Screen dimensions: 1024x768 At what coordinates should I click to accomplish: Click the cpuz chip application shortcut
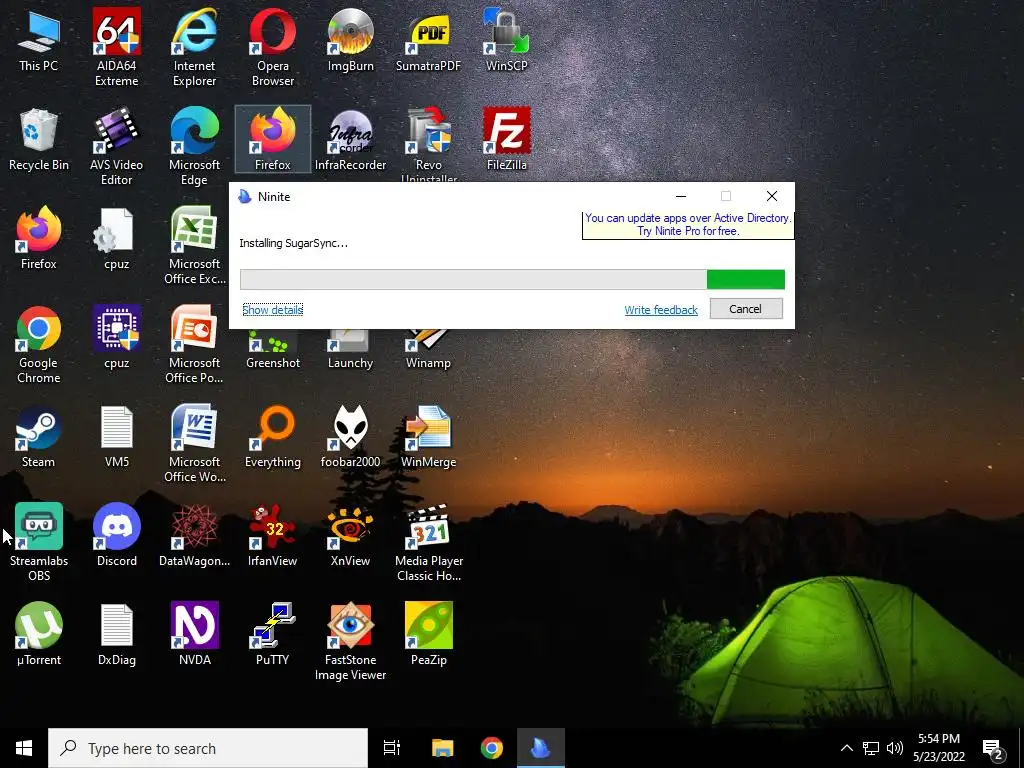(x=116, y=338)
